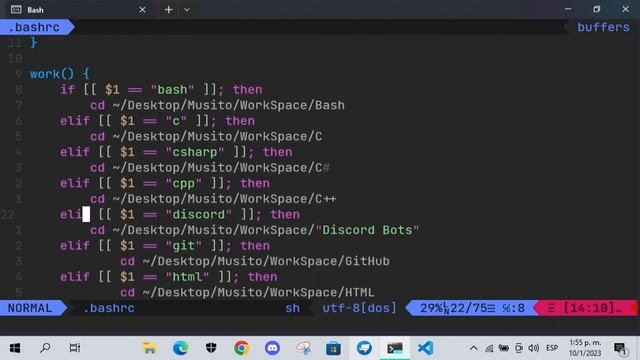640x360 pixels.
Task: Open the clock and calendar flyout
Action: (x=585, y=348)
